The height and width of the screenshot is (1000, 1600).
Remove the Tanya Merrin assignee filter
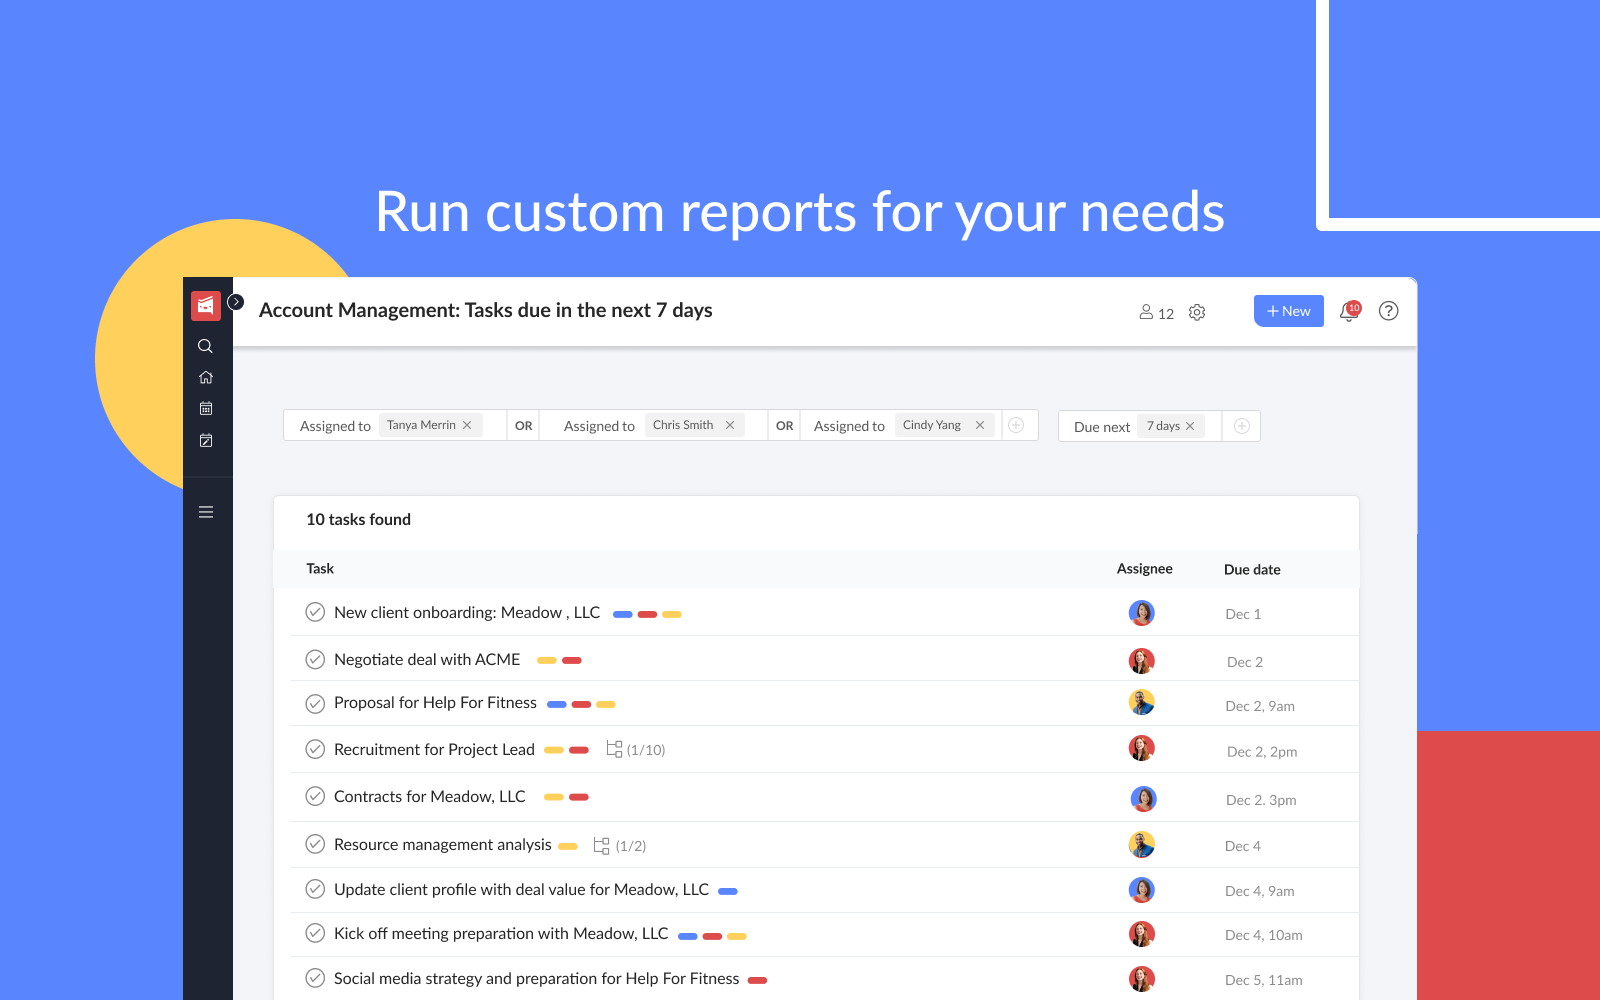click(466, 424)
